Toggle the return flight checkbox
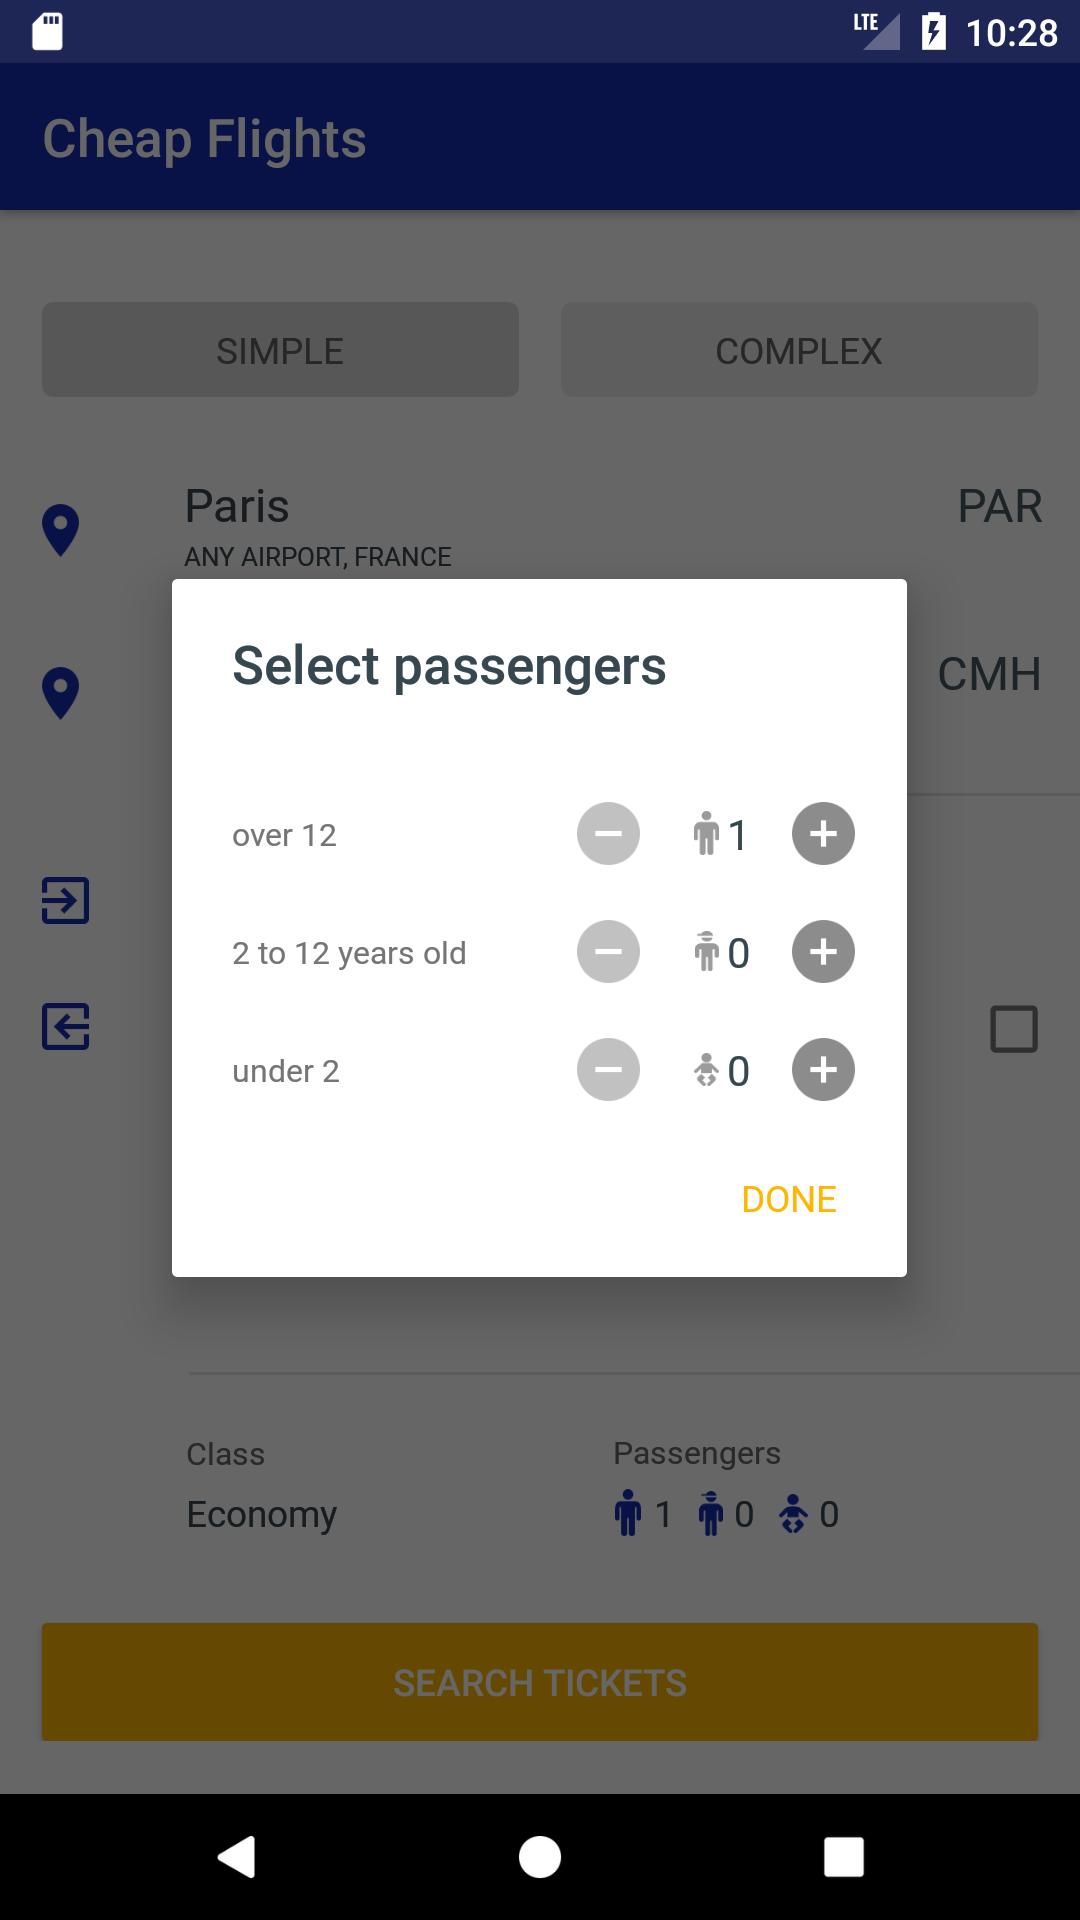The height and width of the screenshot is (1920, 1080). pyautogui.click(x=1013, y=1029)
